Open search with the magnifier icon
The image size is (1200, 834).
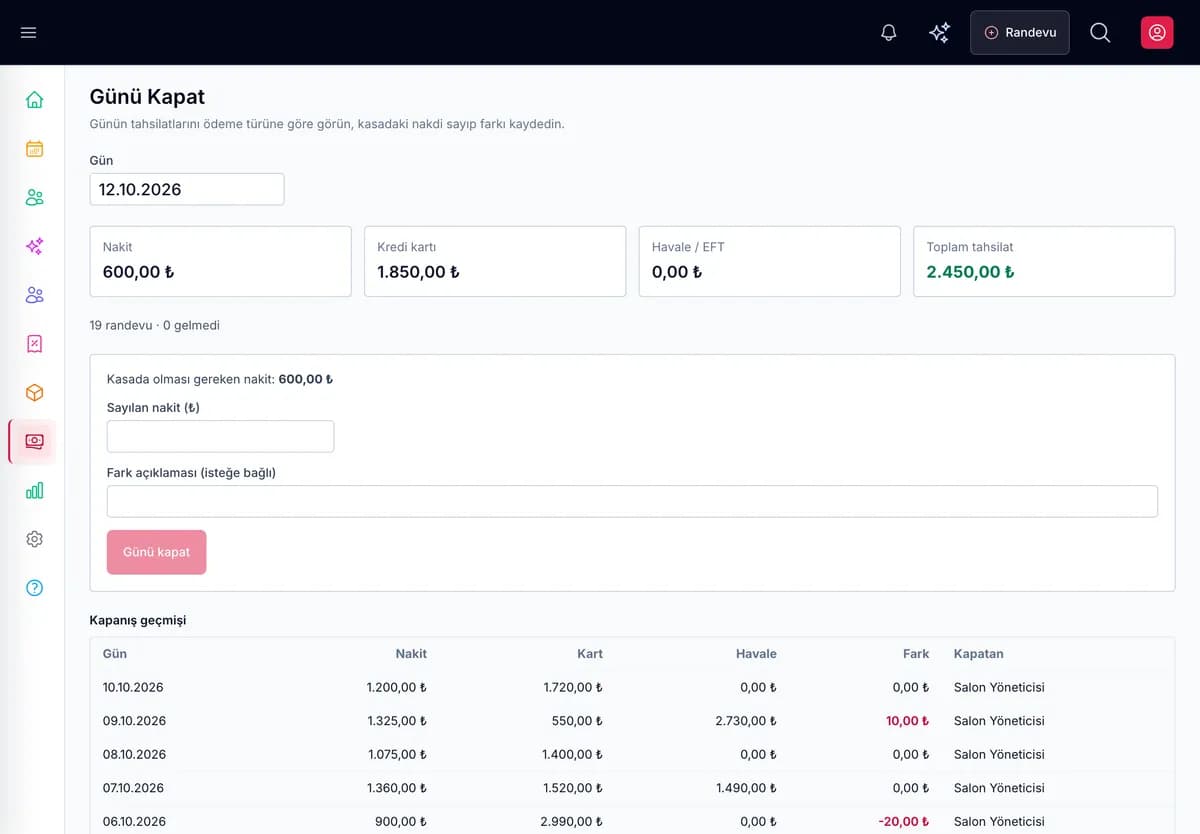click(x=1100, y=33)
